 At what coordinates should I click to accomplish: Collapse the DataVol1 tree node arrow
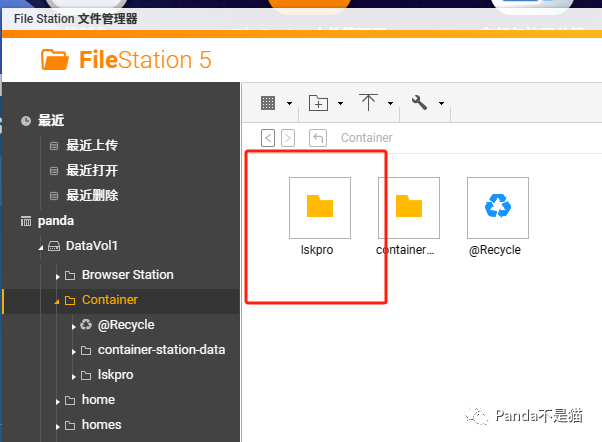(x=41, y=248)
